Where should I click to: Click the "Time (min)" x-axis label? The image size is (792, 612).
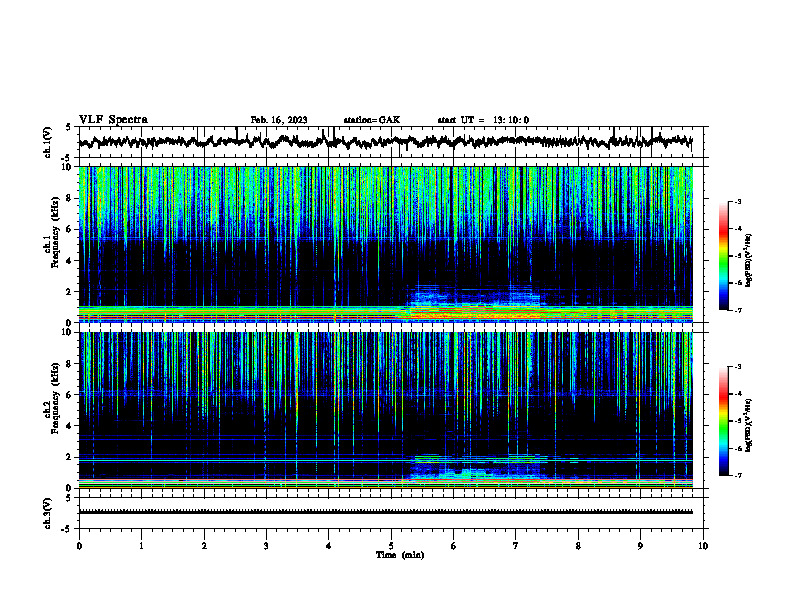tap(400, 555)
